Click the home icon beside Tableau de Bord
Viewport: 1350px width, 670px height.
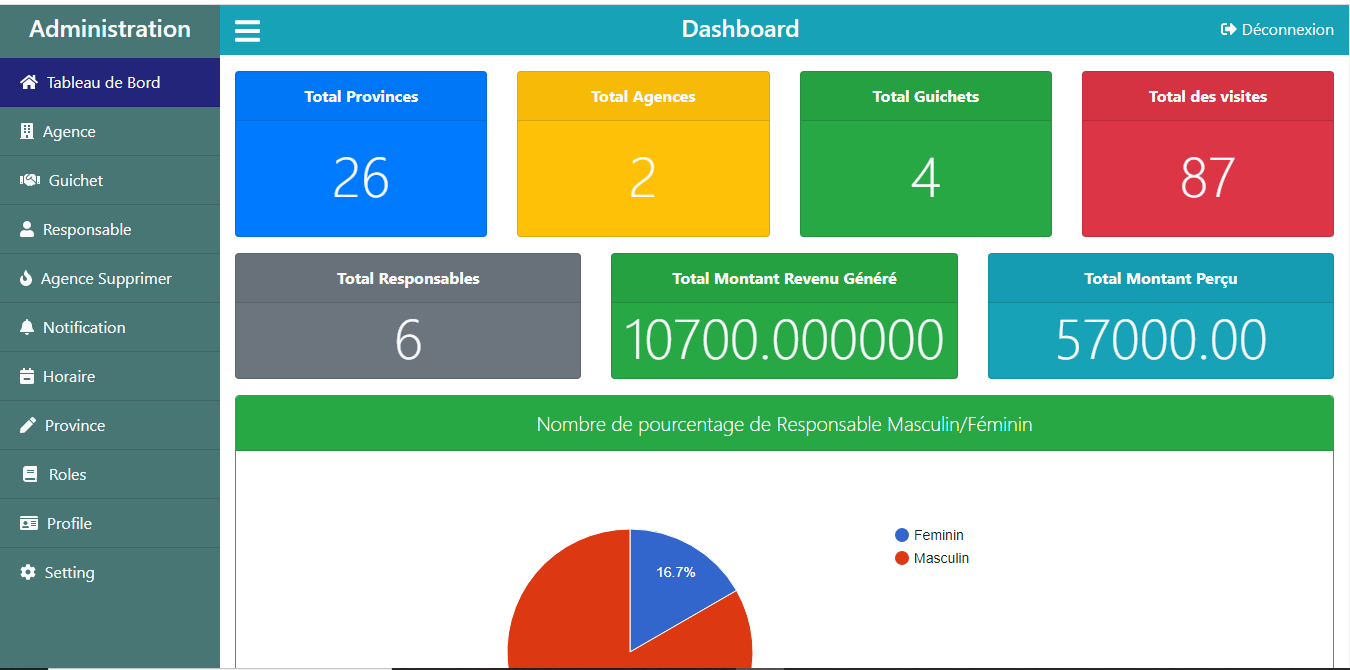tap(29, 82)
